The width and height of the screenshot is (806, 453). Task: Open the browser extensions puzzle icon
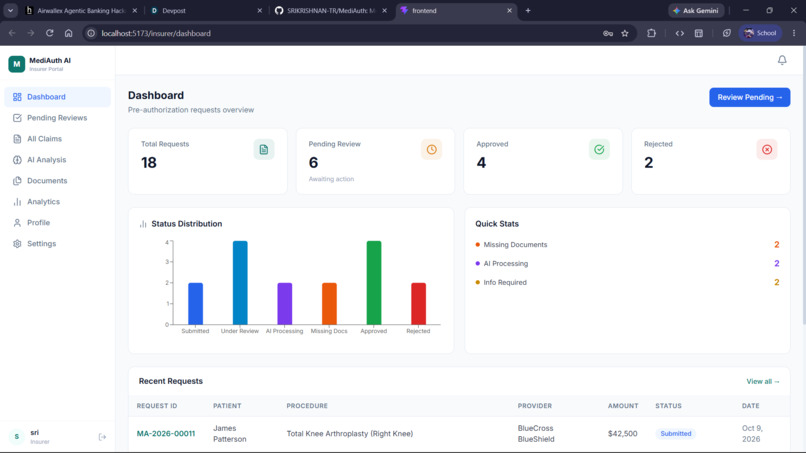point(651,33)
